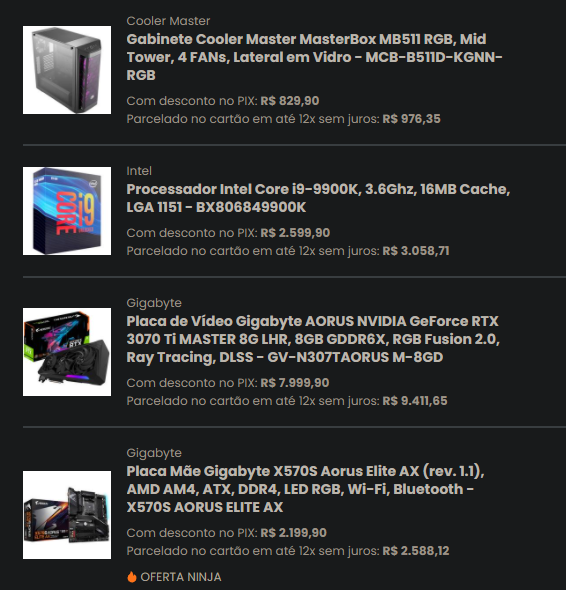Select the Gigabyte brand above the motherboard
This screenshot has height=590, width=566.
click(x=154, y=453)
